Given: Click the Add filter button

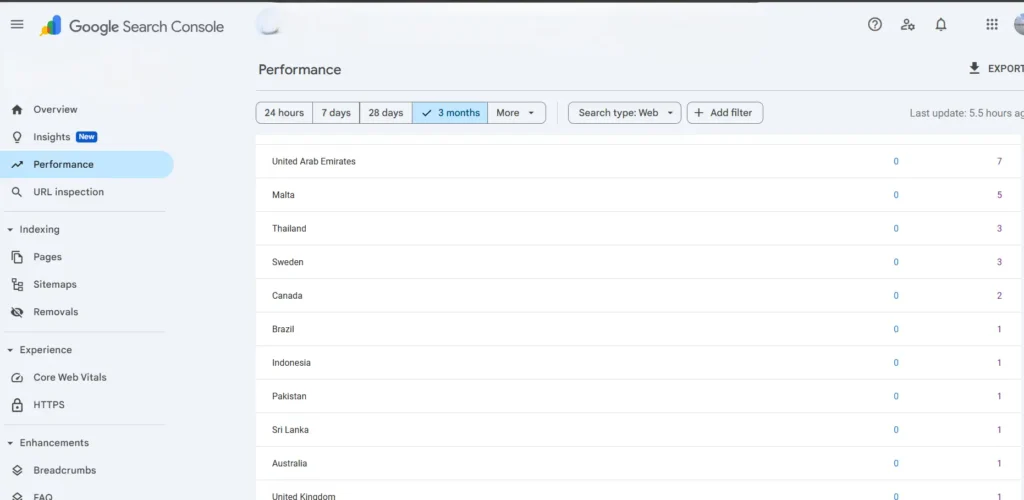Looking at the screenshot, I should 725,113.
